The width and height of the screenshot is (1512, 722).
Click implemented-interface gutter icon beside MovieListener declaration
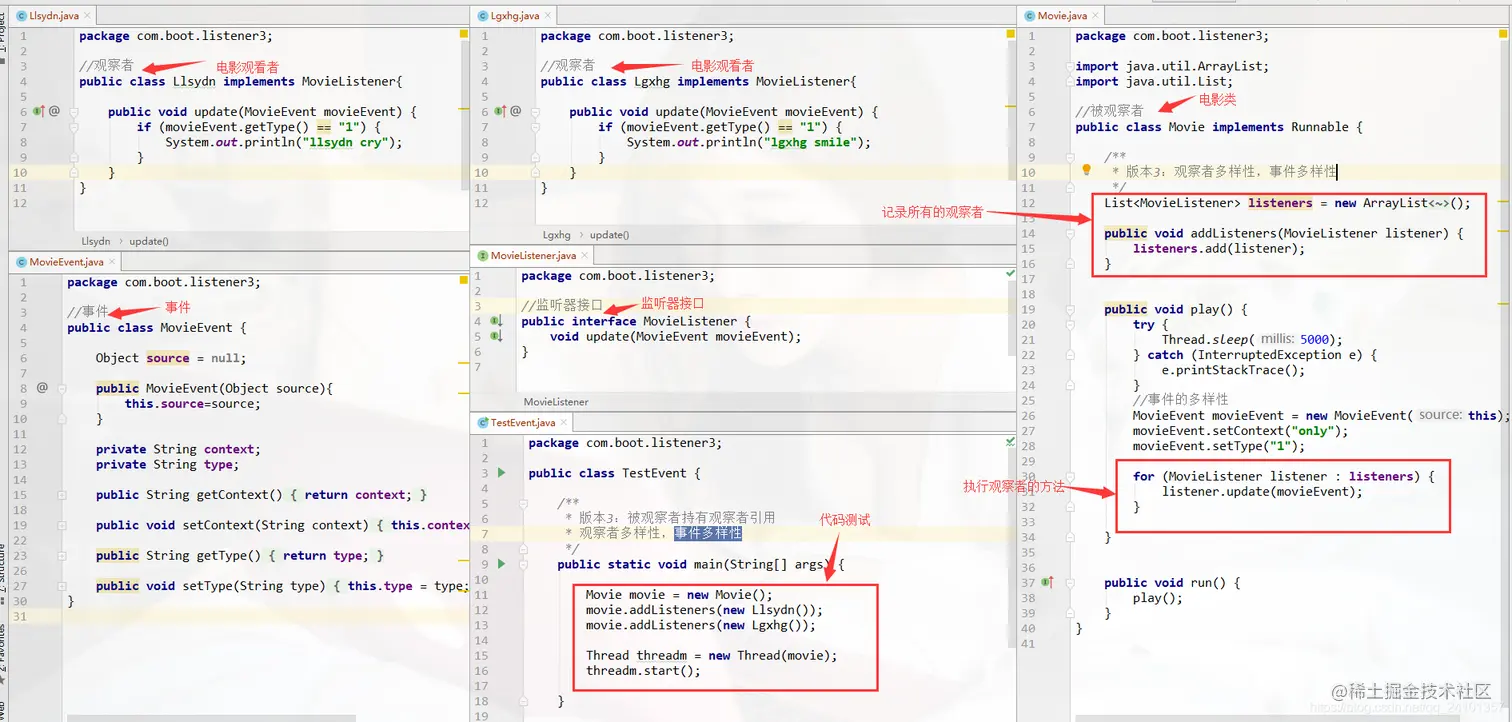[x=496, y=321]
